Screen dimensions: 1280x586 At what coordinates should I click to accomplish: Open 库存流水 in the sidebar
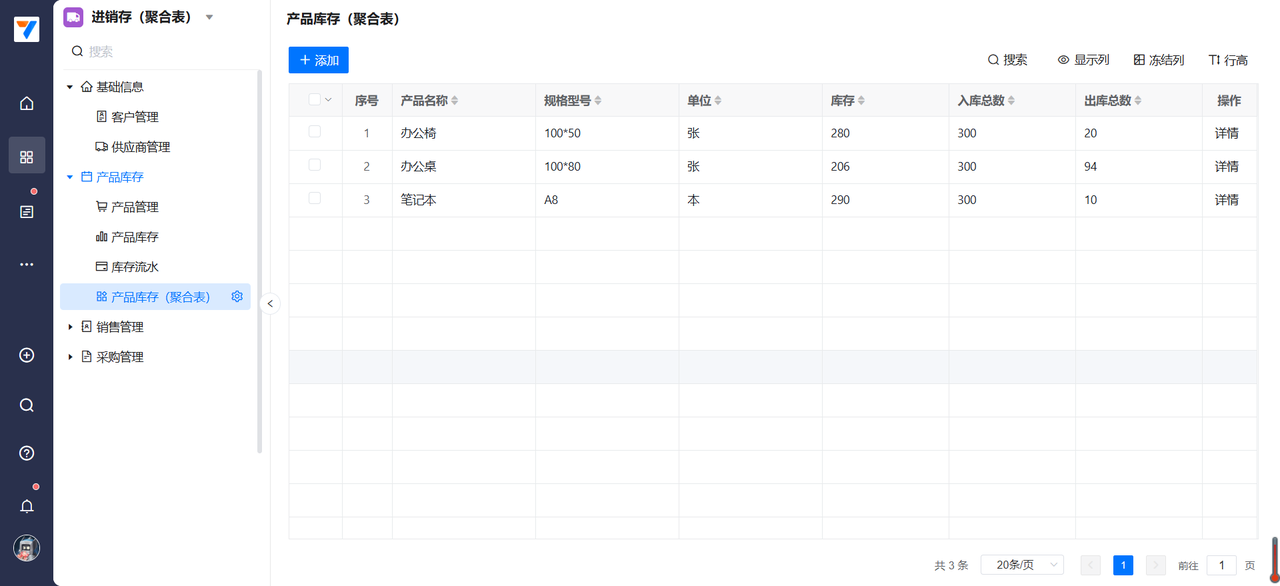pyautogui.click(x=134, y=267)
